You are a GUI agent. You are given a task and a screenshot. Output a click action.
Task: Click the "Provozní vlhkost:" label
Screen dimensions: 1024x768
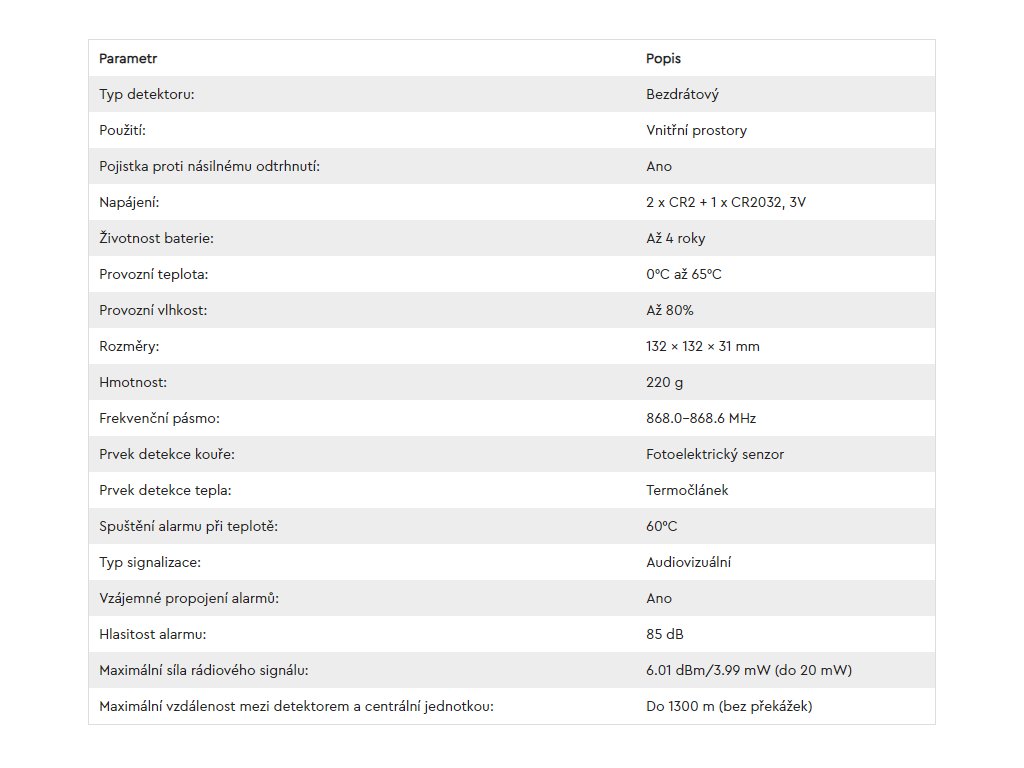click(x=153, y=310)
